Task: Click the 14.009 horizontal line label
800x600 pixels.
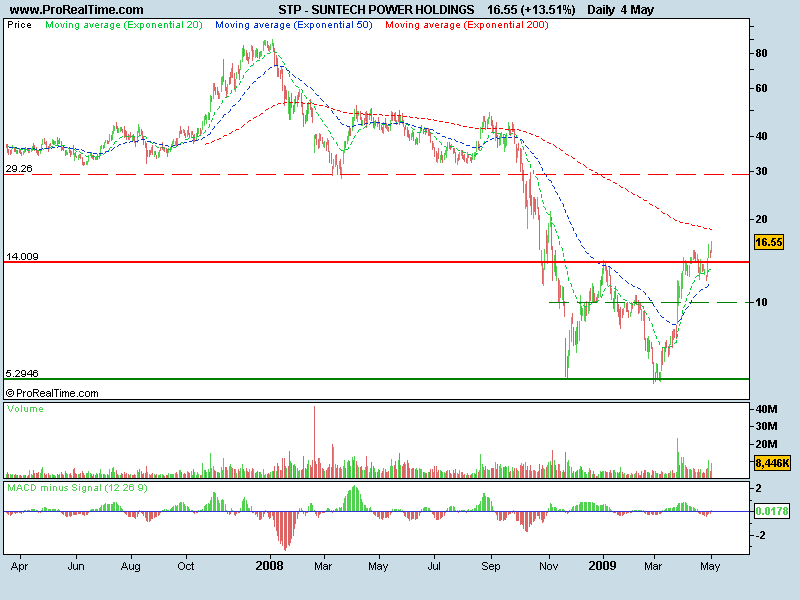Action: pos(22,256)
